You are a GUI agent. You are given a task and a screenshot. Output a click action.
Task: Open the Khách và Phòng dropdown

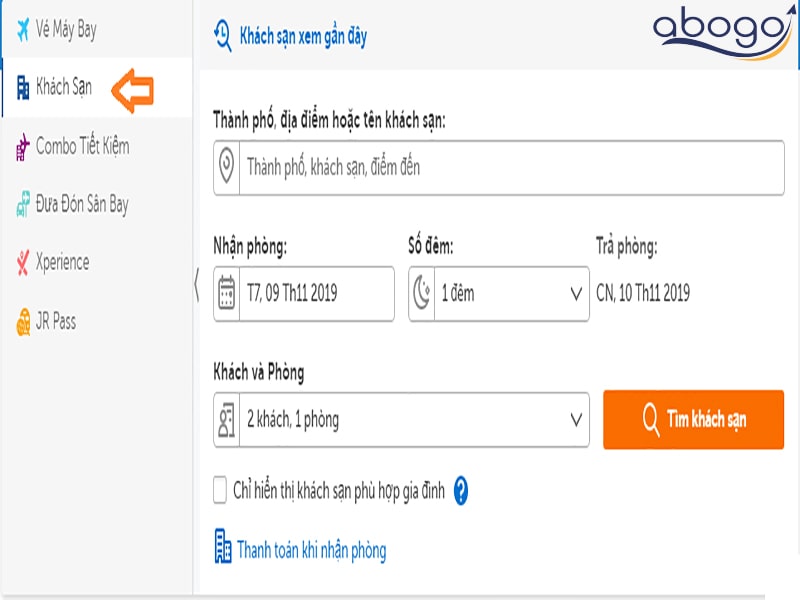point(578,421)
